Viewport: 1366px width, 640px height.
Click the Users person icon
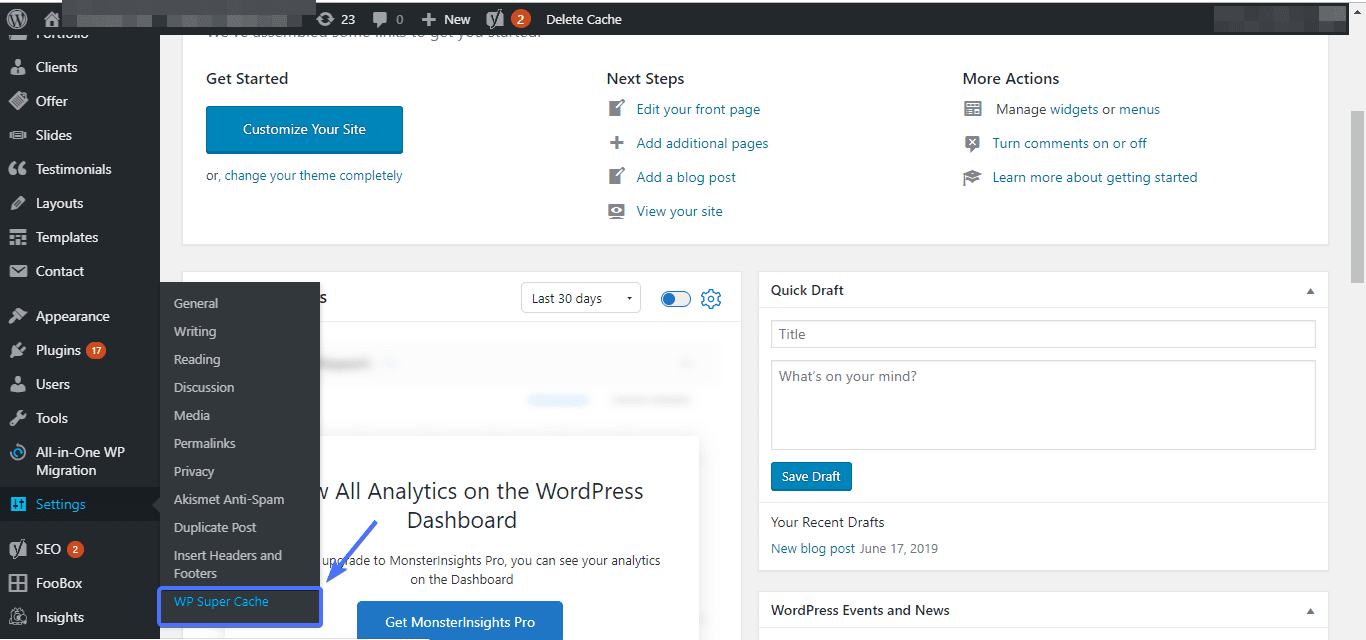coord(18,384)
